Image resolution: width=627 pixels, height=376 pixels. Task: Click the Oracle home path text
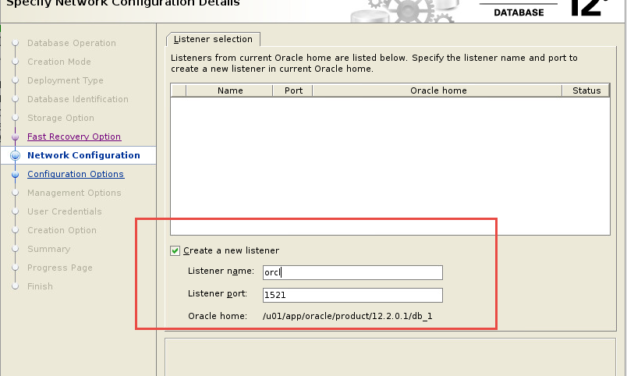[347, 316]
